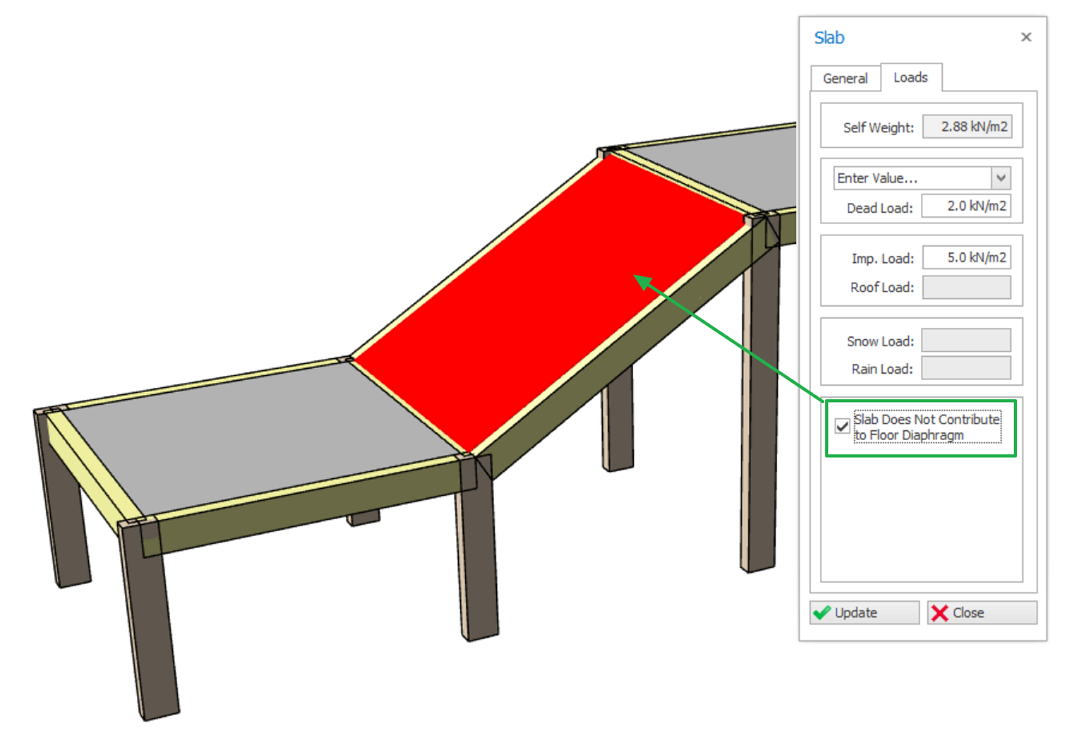Focus the Dead Load input field
Viewport: 1085px width, 748px height.
click(965, 206)
